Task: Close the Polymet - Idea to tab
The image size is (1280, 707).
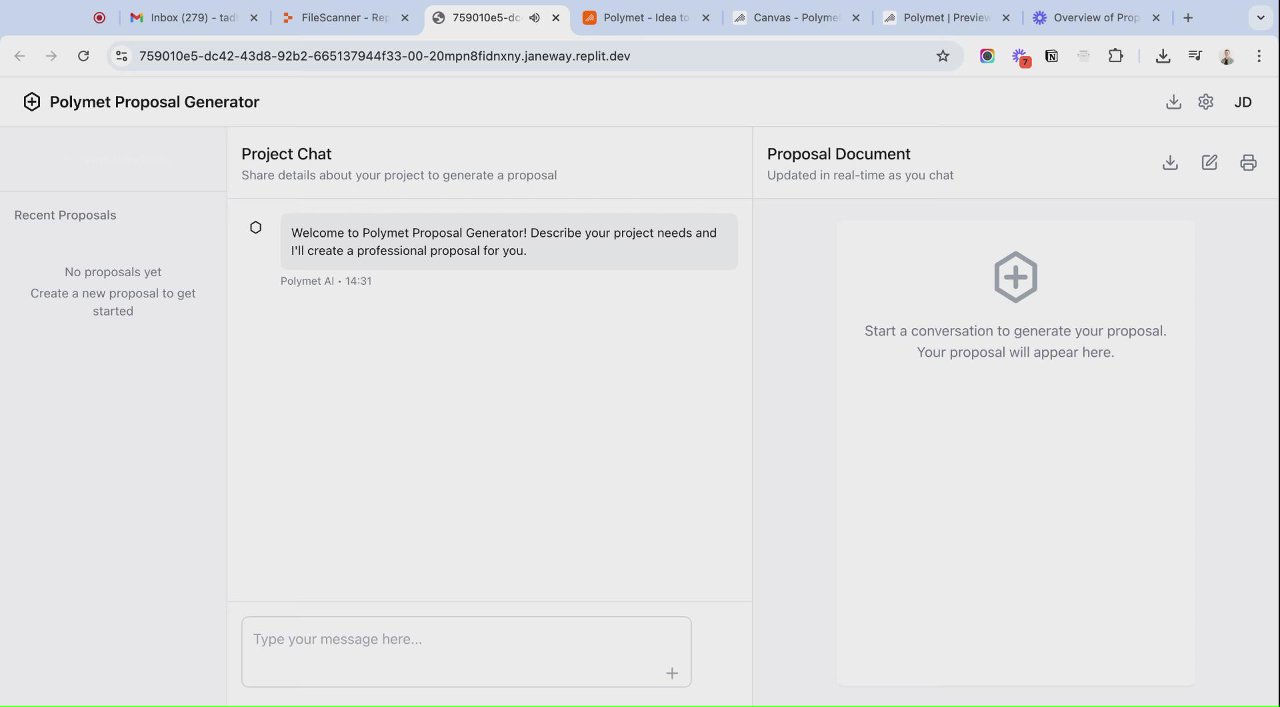Action: (706, 18)
